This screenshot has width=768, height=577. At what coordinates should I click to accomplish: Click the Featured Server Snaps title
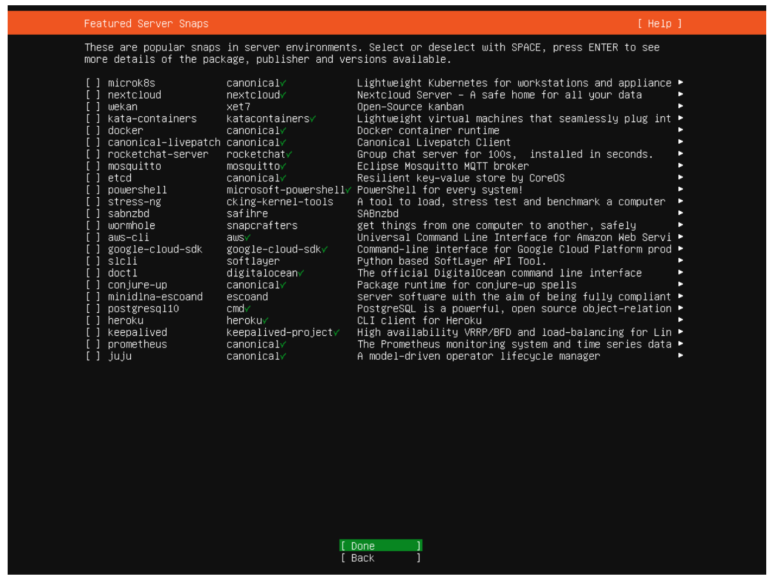146,23
